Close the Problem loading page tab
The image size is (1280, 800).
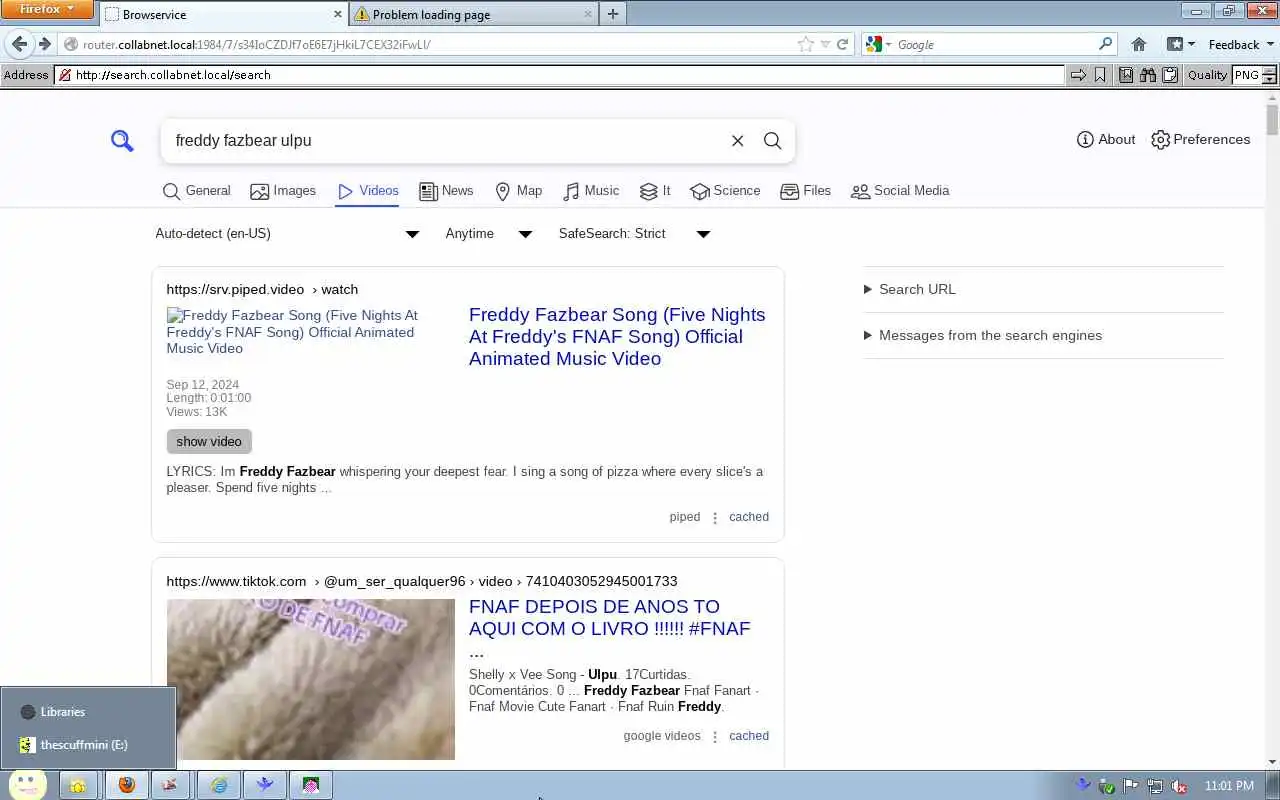588,14
